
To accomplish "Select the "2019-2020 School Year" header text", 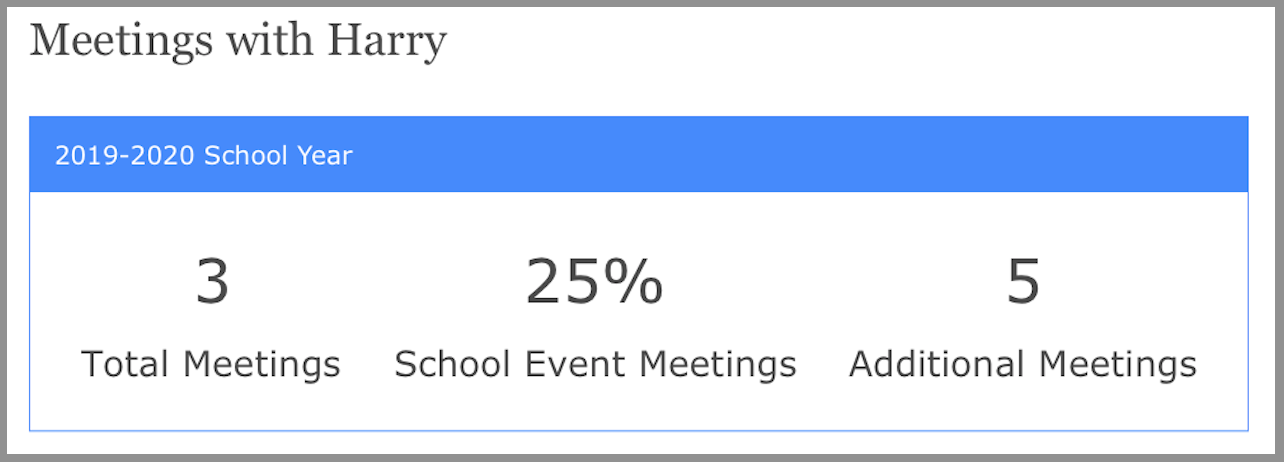I will tap(204, 156).
